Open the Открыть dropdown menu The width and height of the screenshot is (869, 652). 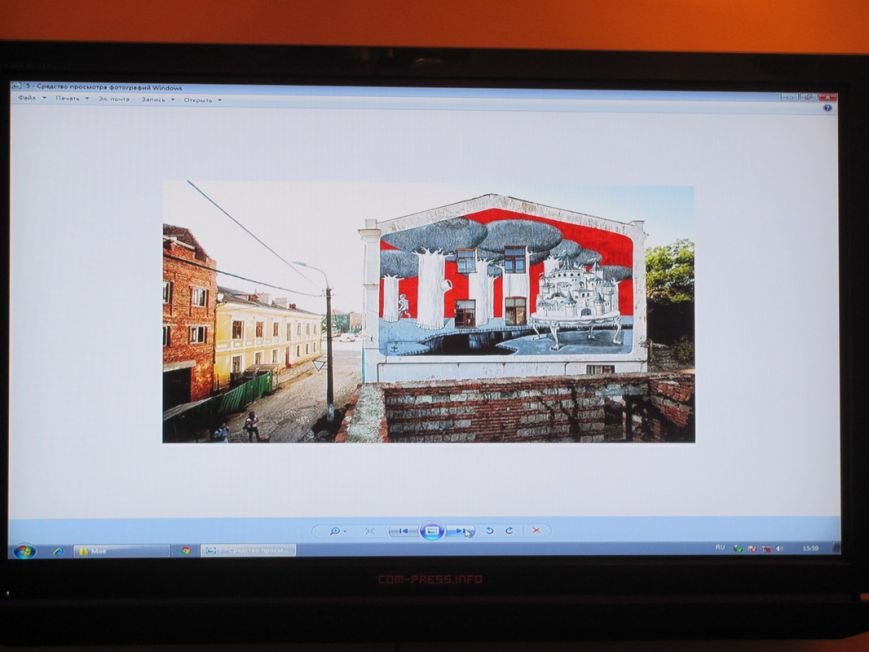[203, 100]
